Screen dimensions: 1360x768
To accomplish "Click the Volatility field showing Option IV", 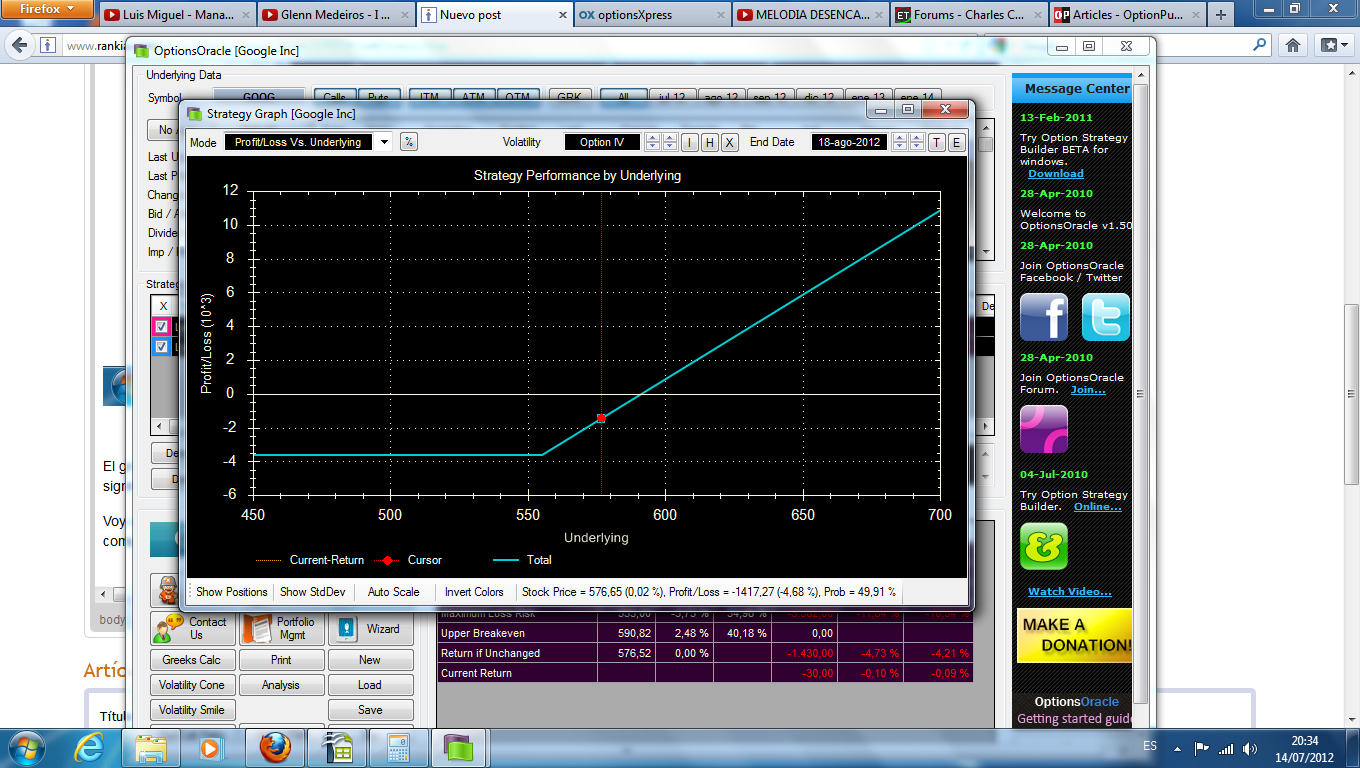I will (x=602, y=142).
